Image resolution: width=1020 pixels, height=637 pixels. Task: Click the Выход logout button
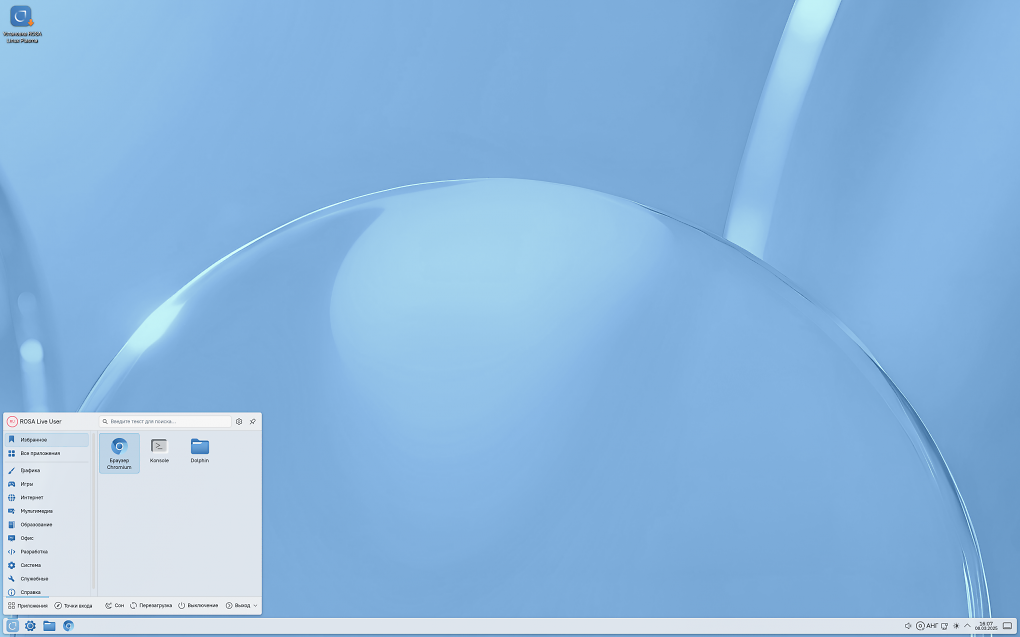click(x=237, y=606)
